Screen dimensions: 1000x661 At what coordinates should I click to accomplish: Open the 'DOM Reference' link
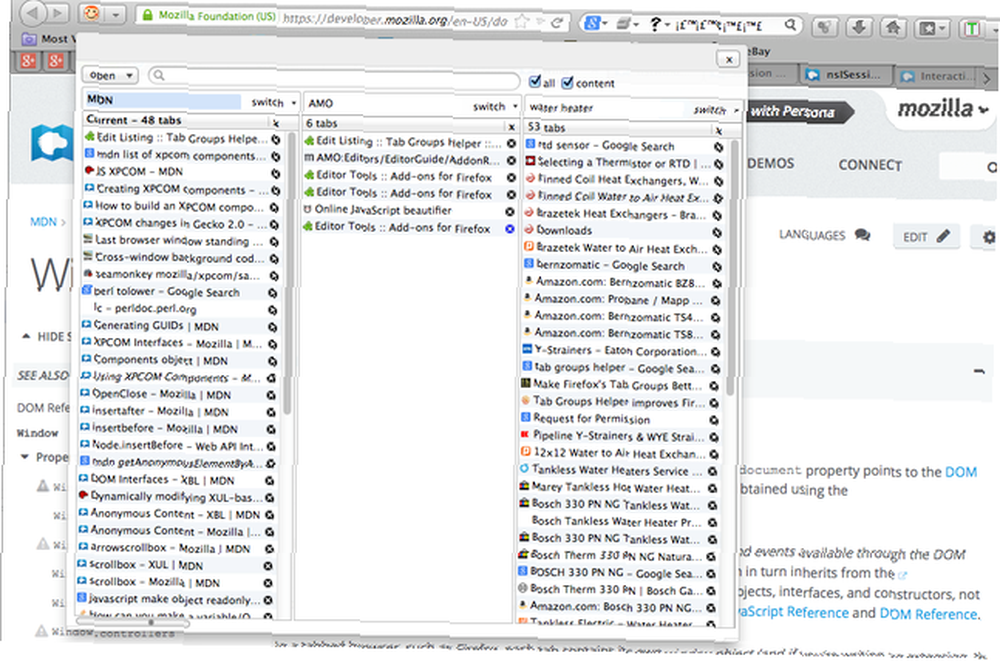pos(928,614)
